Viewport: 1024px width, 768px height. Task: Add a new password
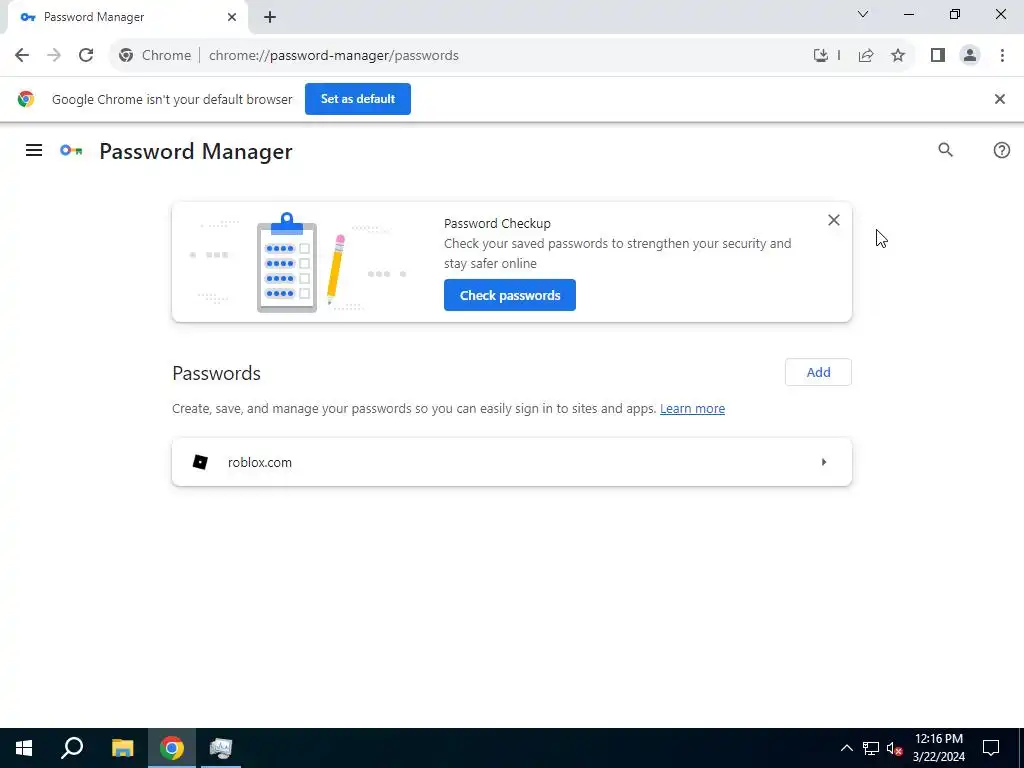(x=818, y=372)
